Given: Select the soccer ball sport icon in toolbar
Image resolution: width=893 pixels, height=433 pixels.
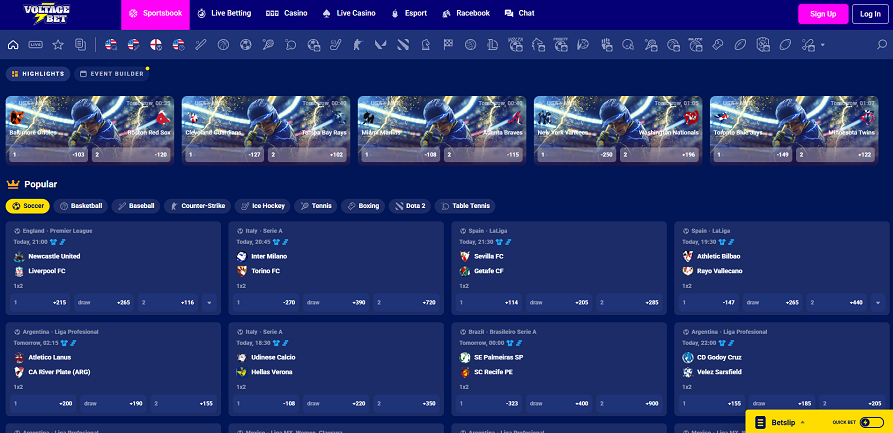Looking at the screenshot, I should pos(245,44).
